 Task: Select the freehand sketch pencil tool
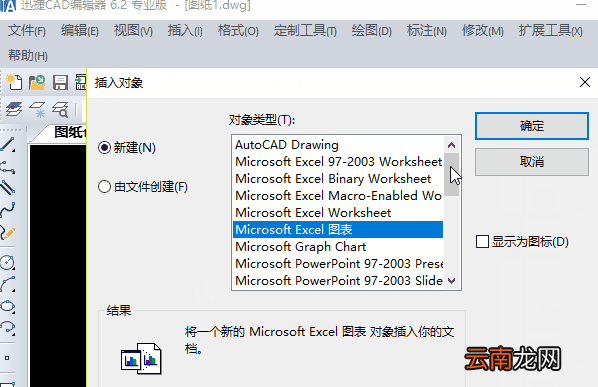point(8,232)
